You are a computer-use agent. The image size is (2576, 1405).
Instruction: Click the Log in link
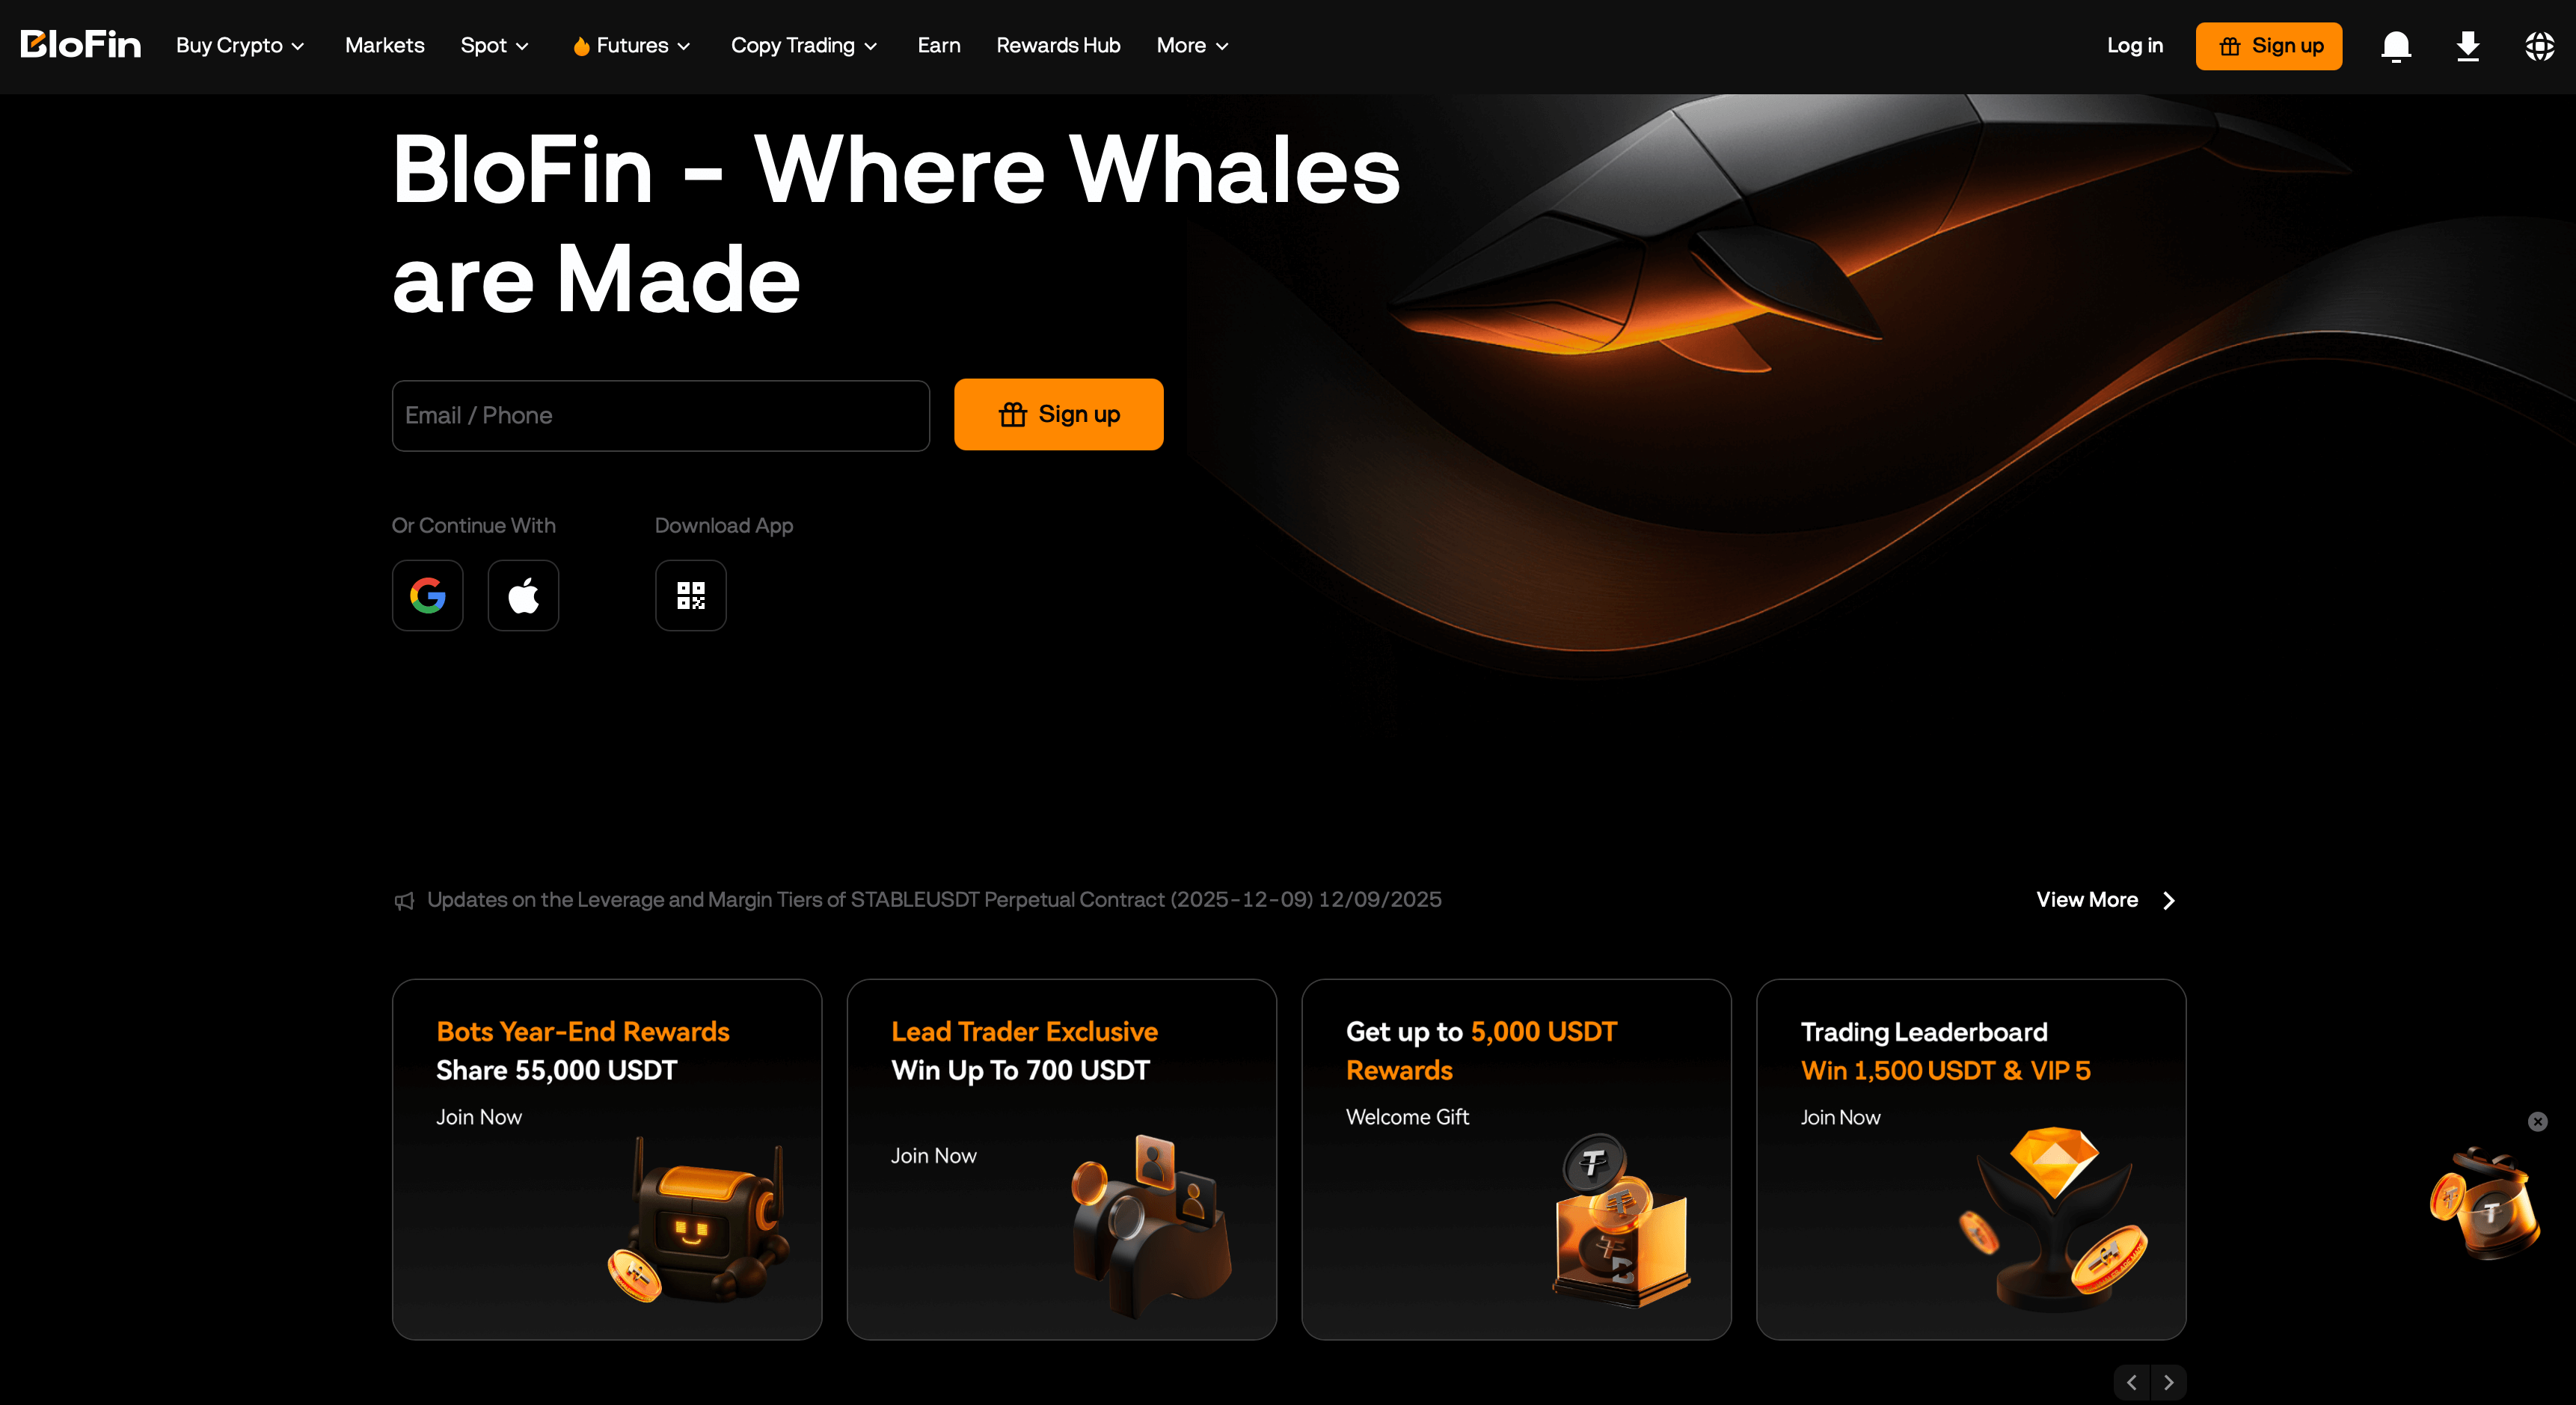2135,46
